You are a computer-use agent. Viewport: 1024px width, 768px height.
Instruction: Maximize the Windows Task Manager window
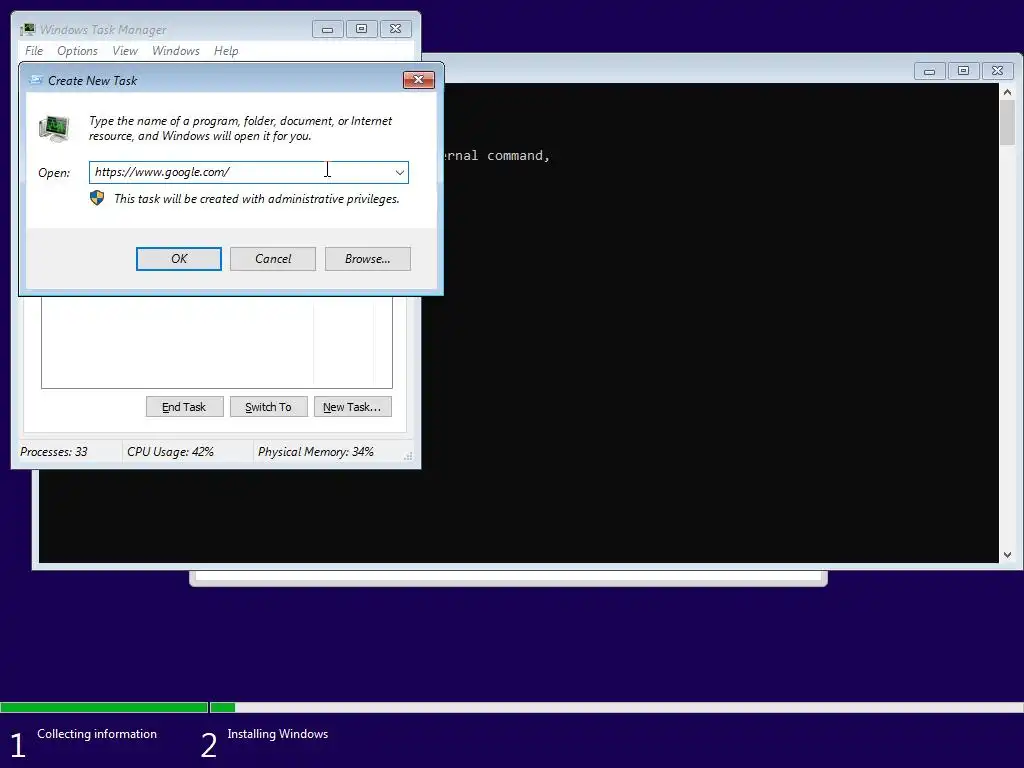pos(362,29)
